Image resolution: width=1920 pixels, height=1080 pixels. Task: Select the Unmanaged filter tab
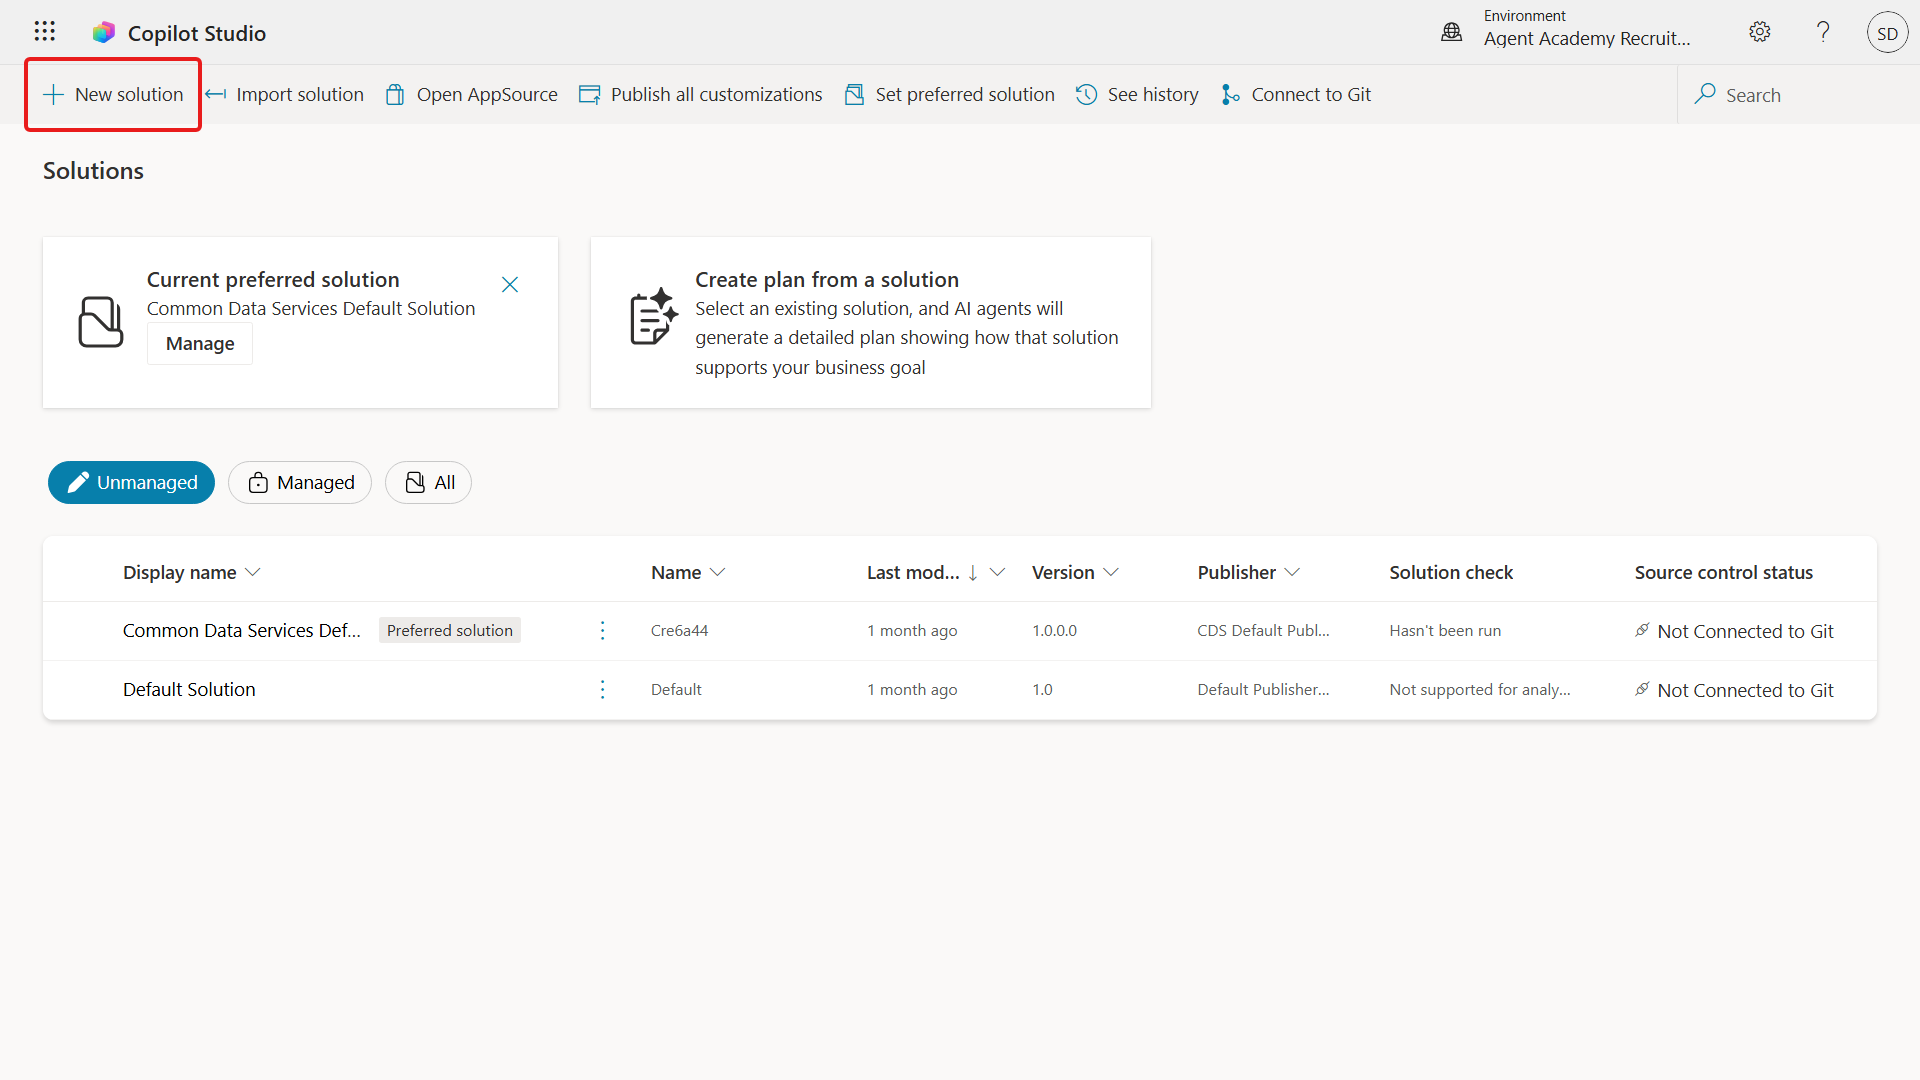pyautogui.click(x=131, y=482)
